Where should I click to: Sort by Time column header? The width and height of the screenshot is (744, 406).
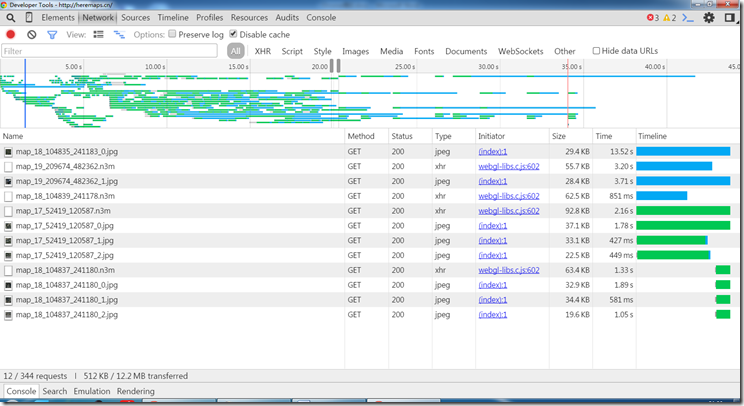coord(614,136)
